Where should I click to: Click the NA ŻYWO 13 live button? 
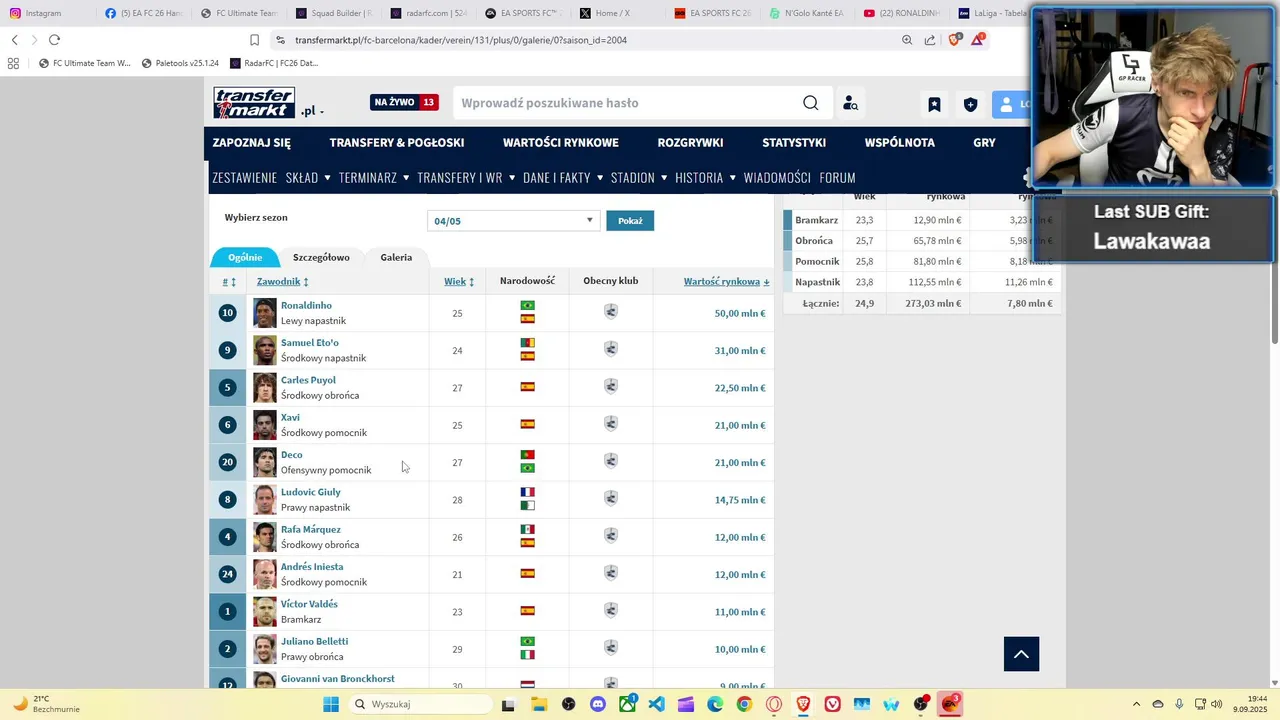pos(404,102)
